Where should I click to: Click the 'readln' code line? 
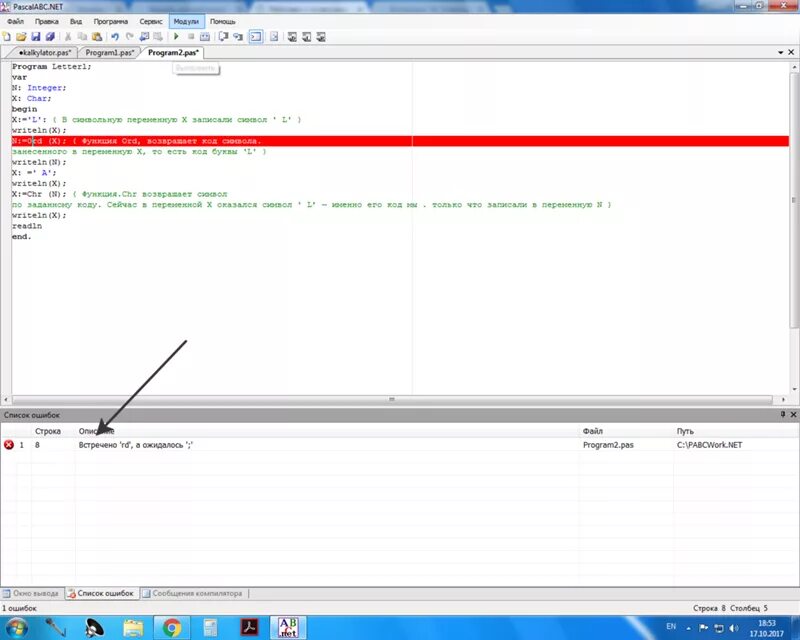(x=27, y=226)
